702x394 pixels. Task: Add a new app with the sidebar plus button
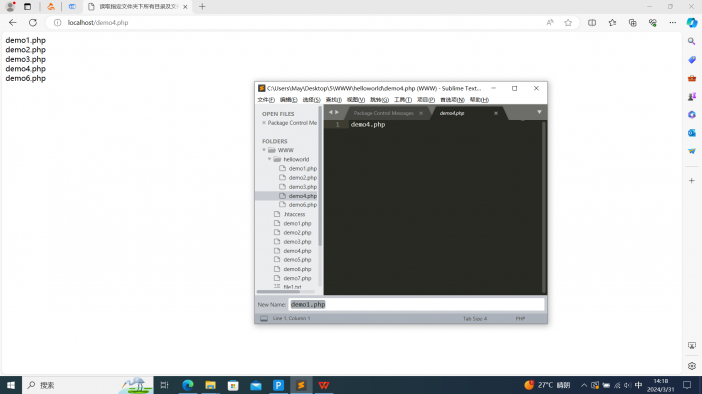point(692,180)
